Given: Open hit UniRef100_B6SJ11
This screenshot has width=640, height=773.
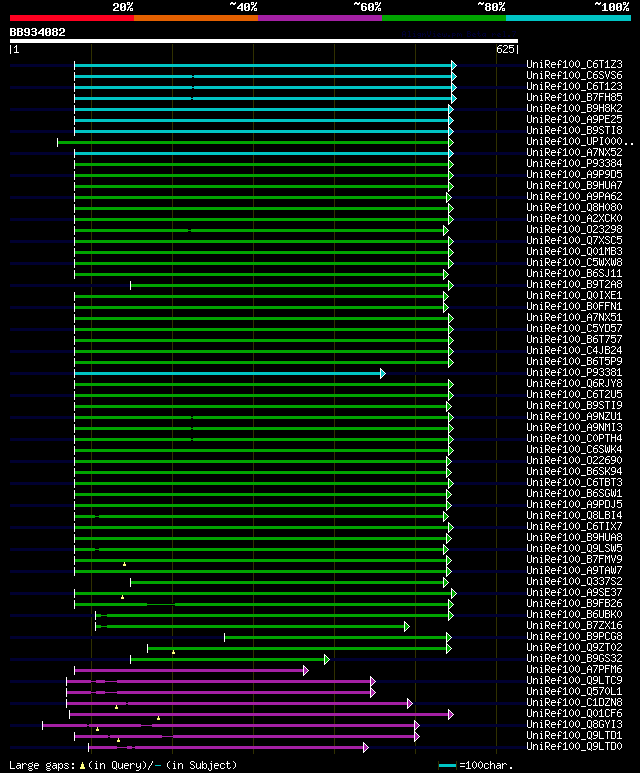Looking at the screenshot, I should click(574, 274).
